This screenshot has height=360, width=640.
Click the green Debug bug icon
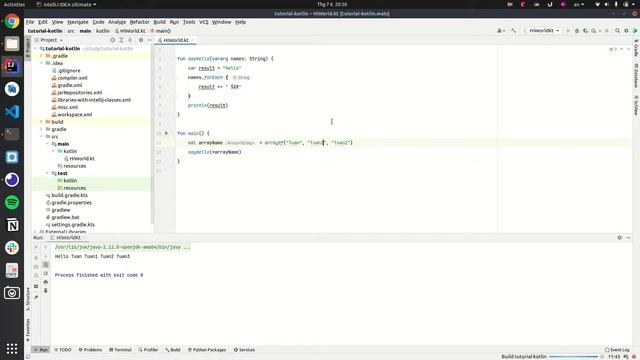tap(577, 31)
